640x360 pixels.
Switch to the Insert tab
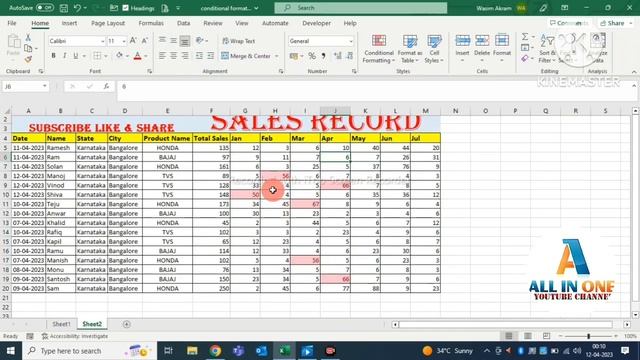click(69, 23)
